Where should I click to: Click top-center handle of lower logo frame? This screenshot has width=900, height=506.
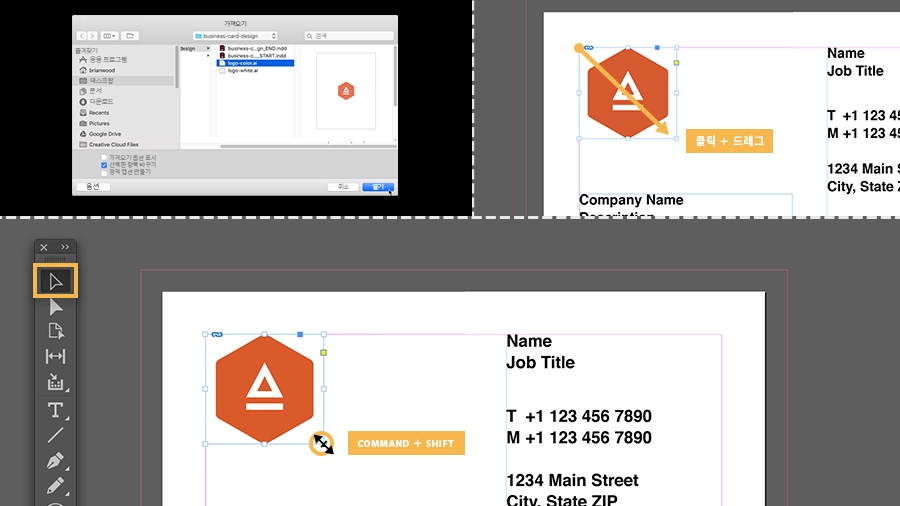[x=265, y=334]
